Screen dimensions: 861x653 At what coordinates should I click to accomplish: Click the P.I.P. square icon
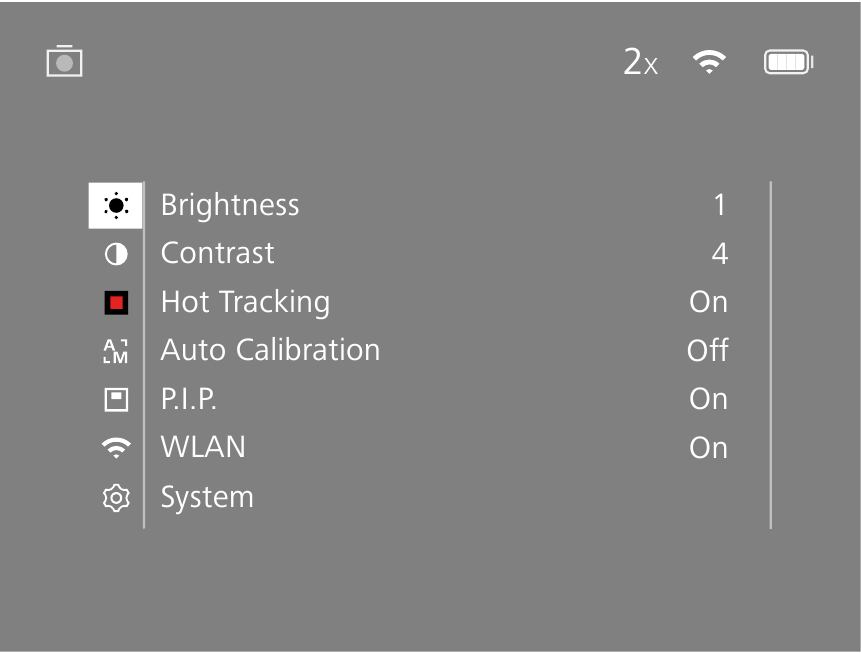pyautogui.click(x=116, y=400)
